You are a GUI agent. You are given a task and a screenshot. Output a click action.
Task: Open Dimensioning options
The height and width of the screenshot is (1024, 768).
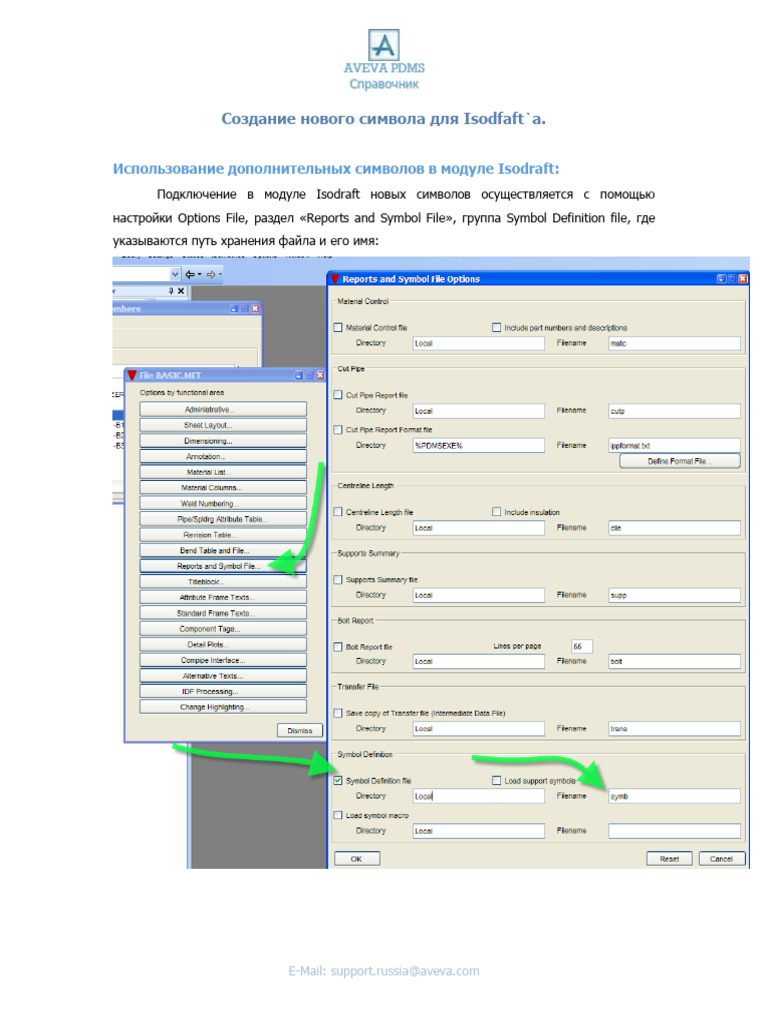coord(223,441)
